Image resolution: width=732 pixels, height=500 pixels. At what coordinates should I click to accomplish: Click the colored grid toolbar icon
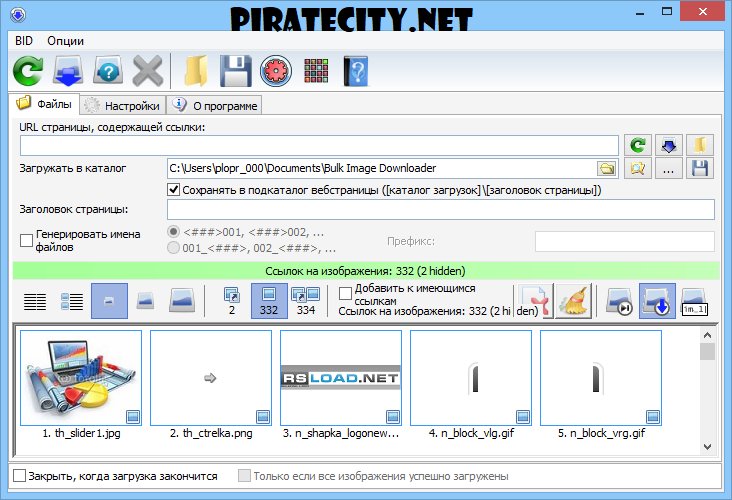click(x=316, y=71)
